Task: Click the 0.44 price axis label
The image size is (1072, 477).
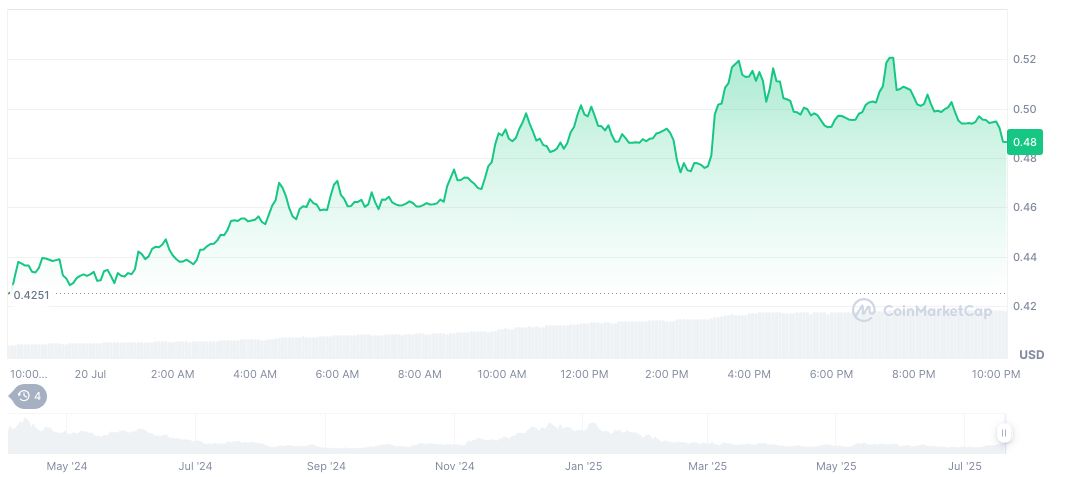Action: pyautogui.click(x=1024, y=257)
